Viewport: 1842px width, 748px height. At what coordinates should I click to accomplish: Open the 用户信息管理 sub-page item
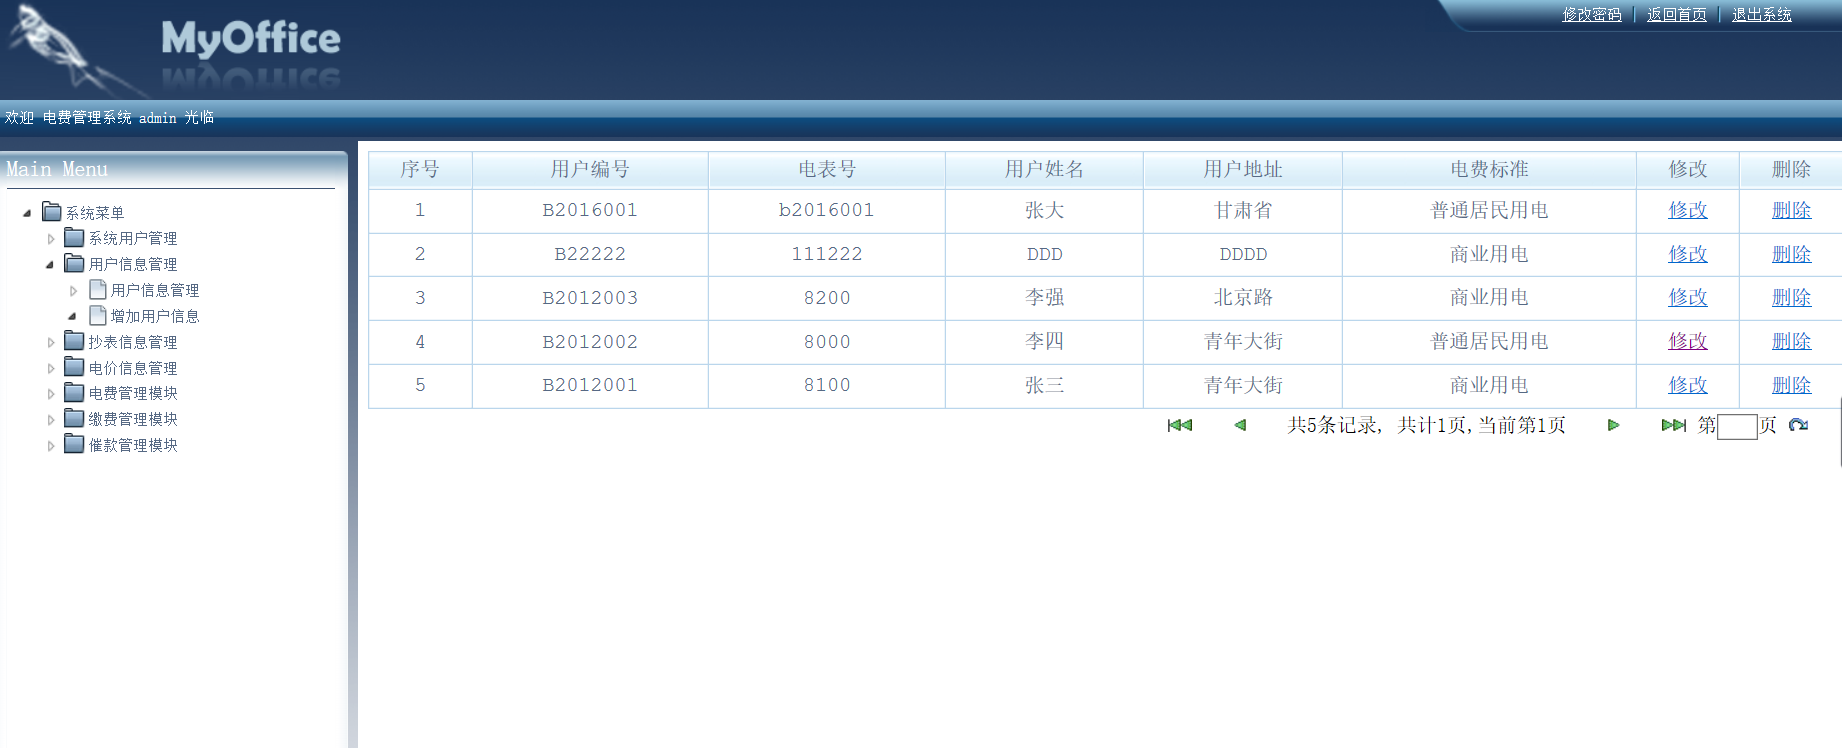point(155,291)
